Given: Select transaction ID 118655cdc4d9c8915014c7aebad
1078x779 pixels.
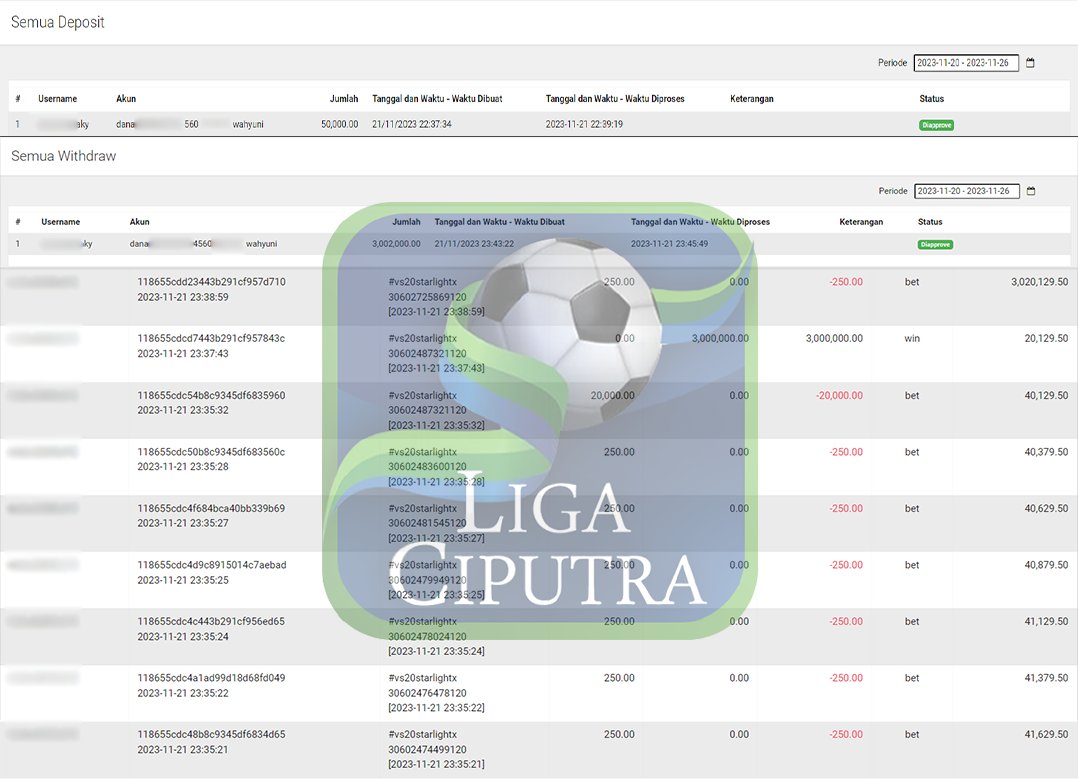Looking at the screenshot, I should pos(212,564).
